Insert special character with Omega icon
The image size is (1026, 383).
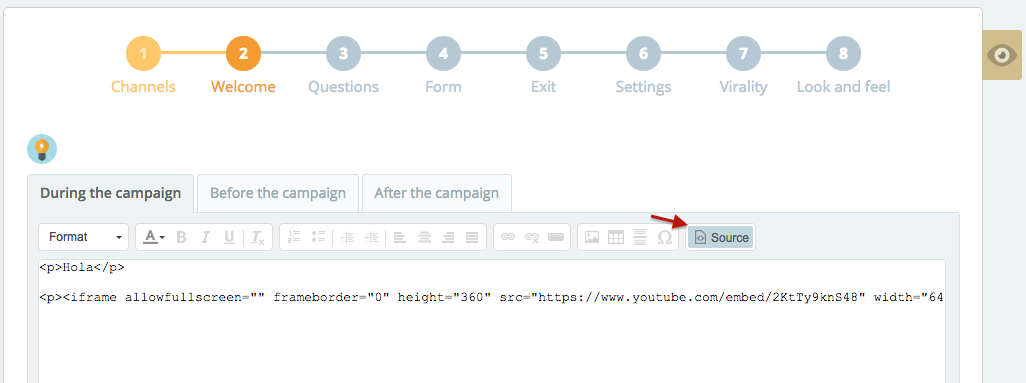664,238
